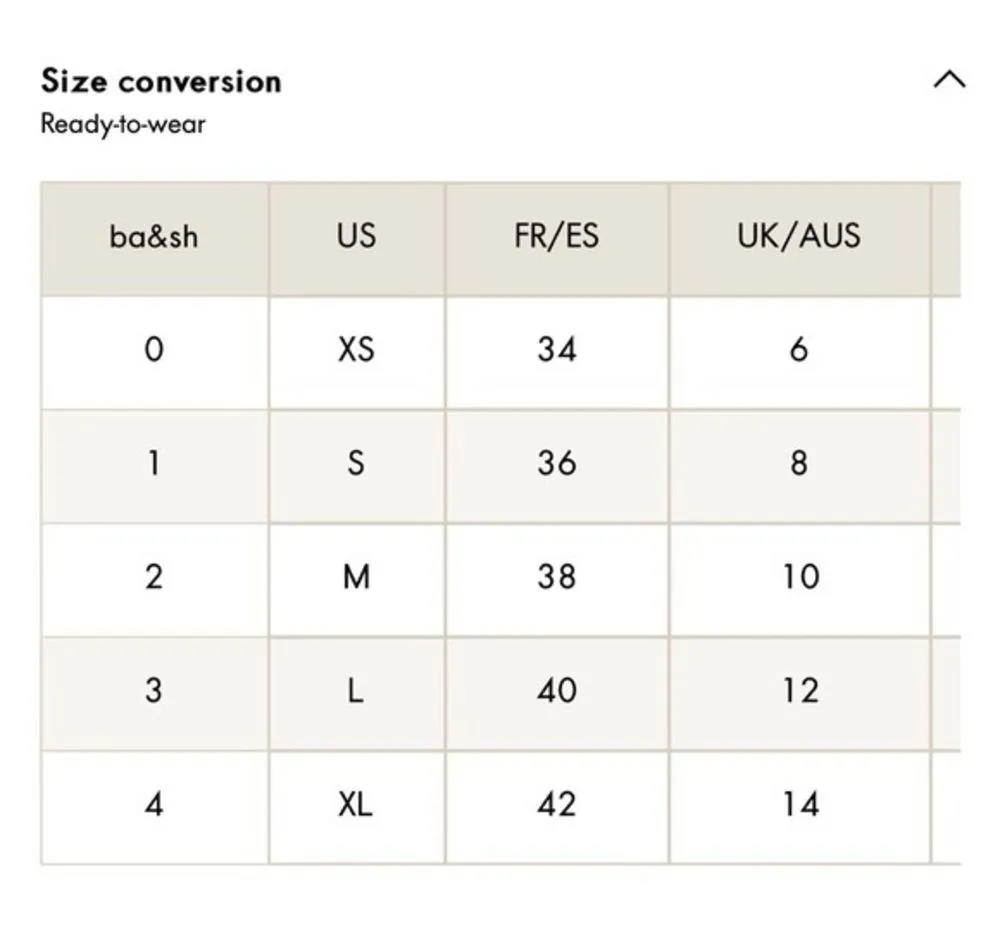
Task: Select the UK/AUS column header
Action: pyautogui.click(x=798, y=237)
